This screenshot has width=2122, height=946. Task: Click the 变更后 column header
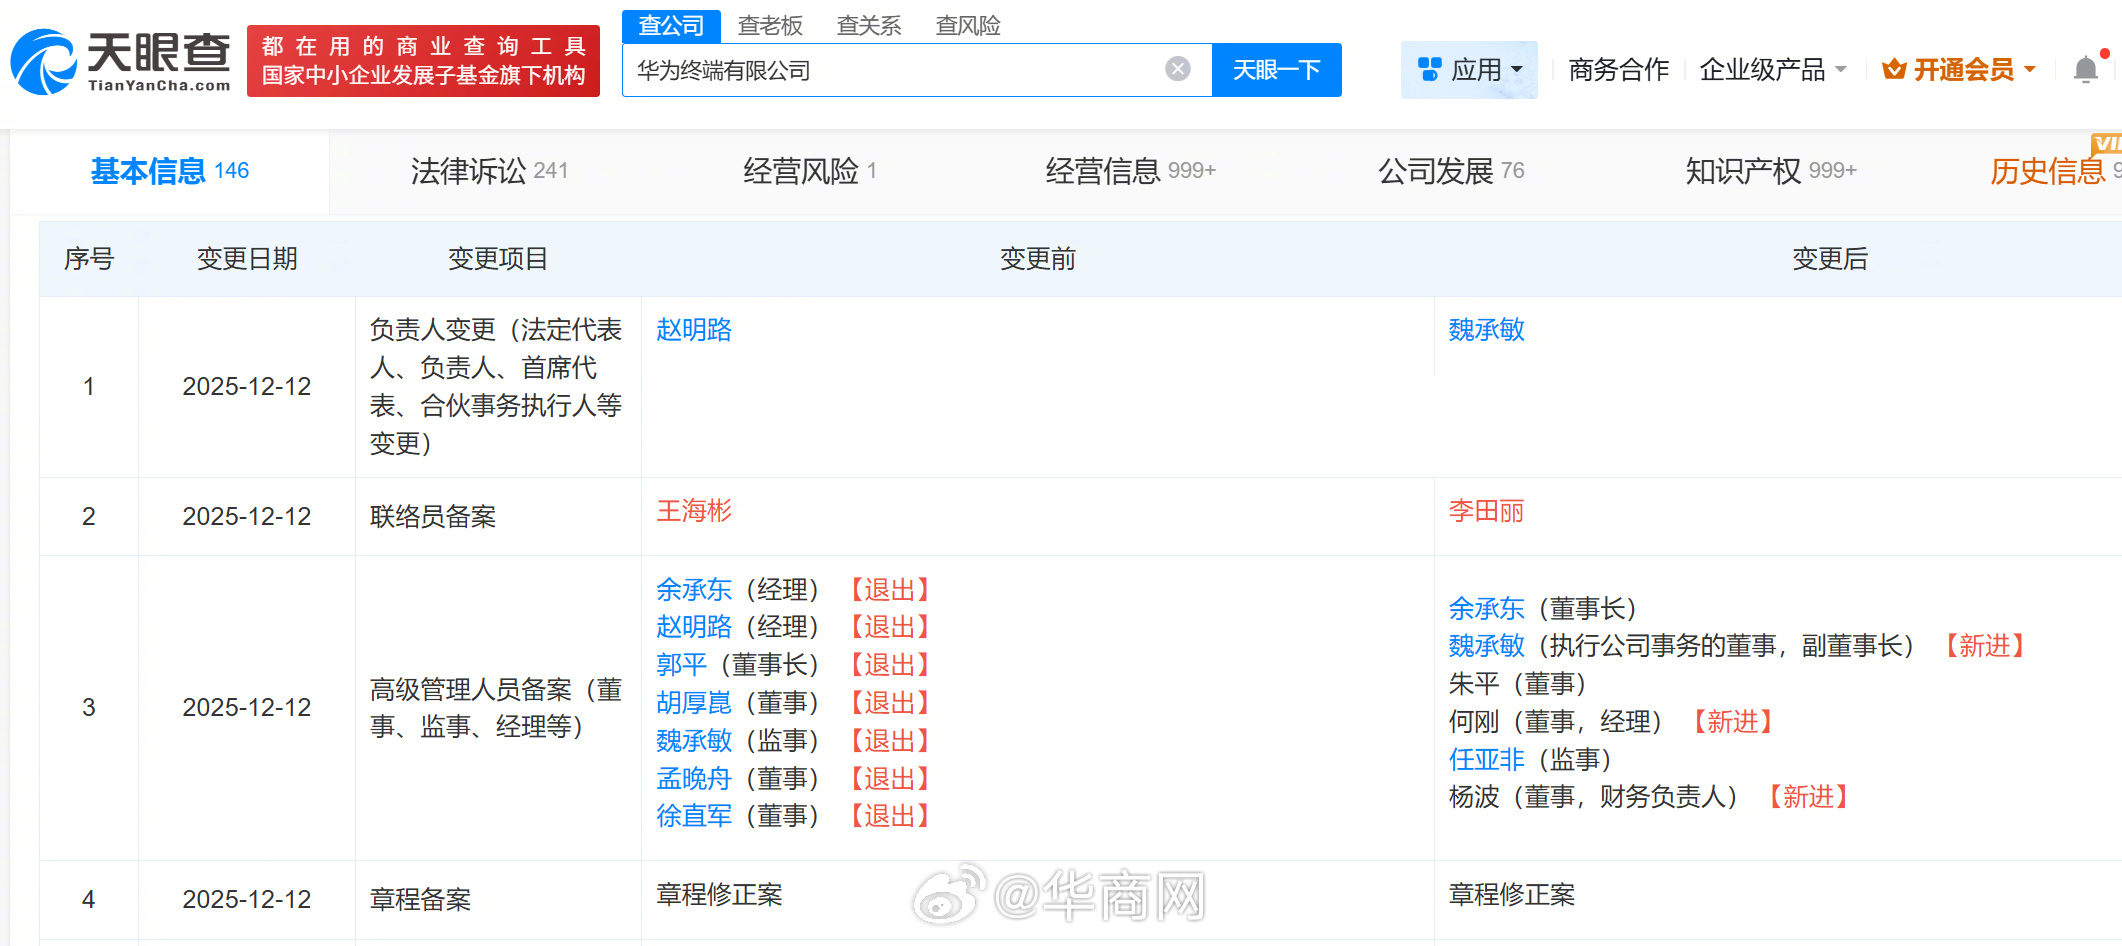pyautogui.click(x=1830, y=259)
